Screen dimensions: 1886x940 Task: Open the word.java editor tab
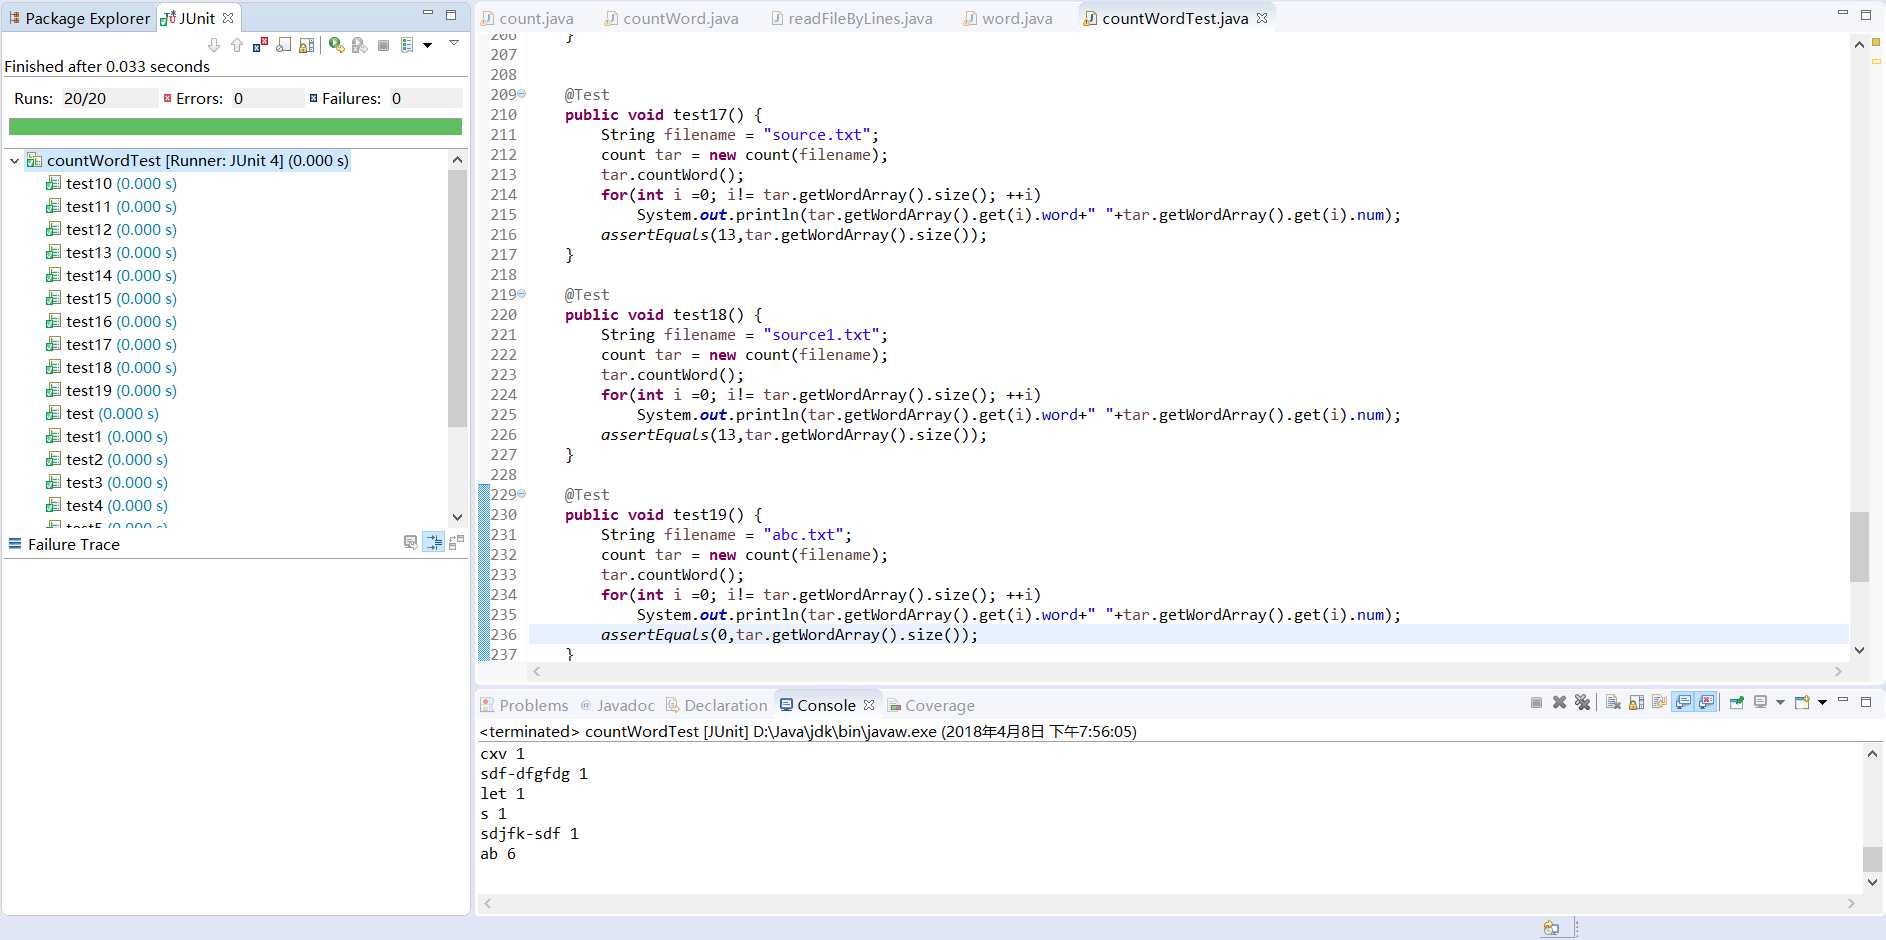pyautogui.click(x=1008, y=18)
